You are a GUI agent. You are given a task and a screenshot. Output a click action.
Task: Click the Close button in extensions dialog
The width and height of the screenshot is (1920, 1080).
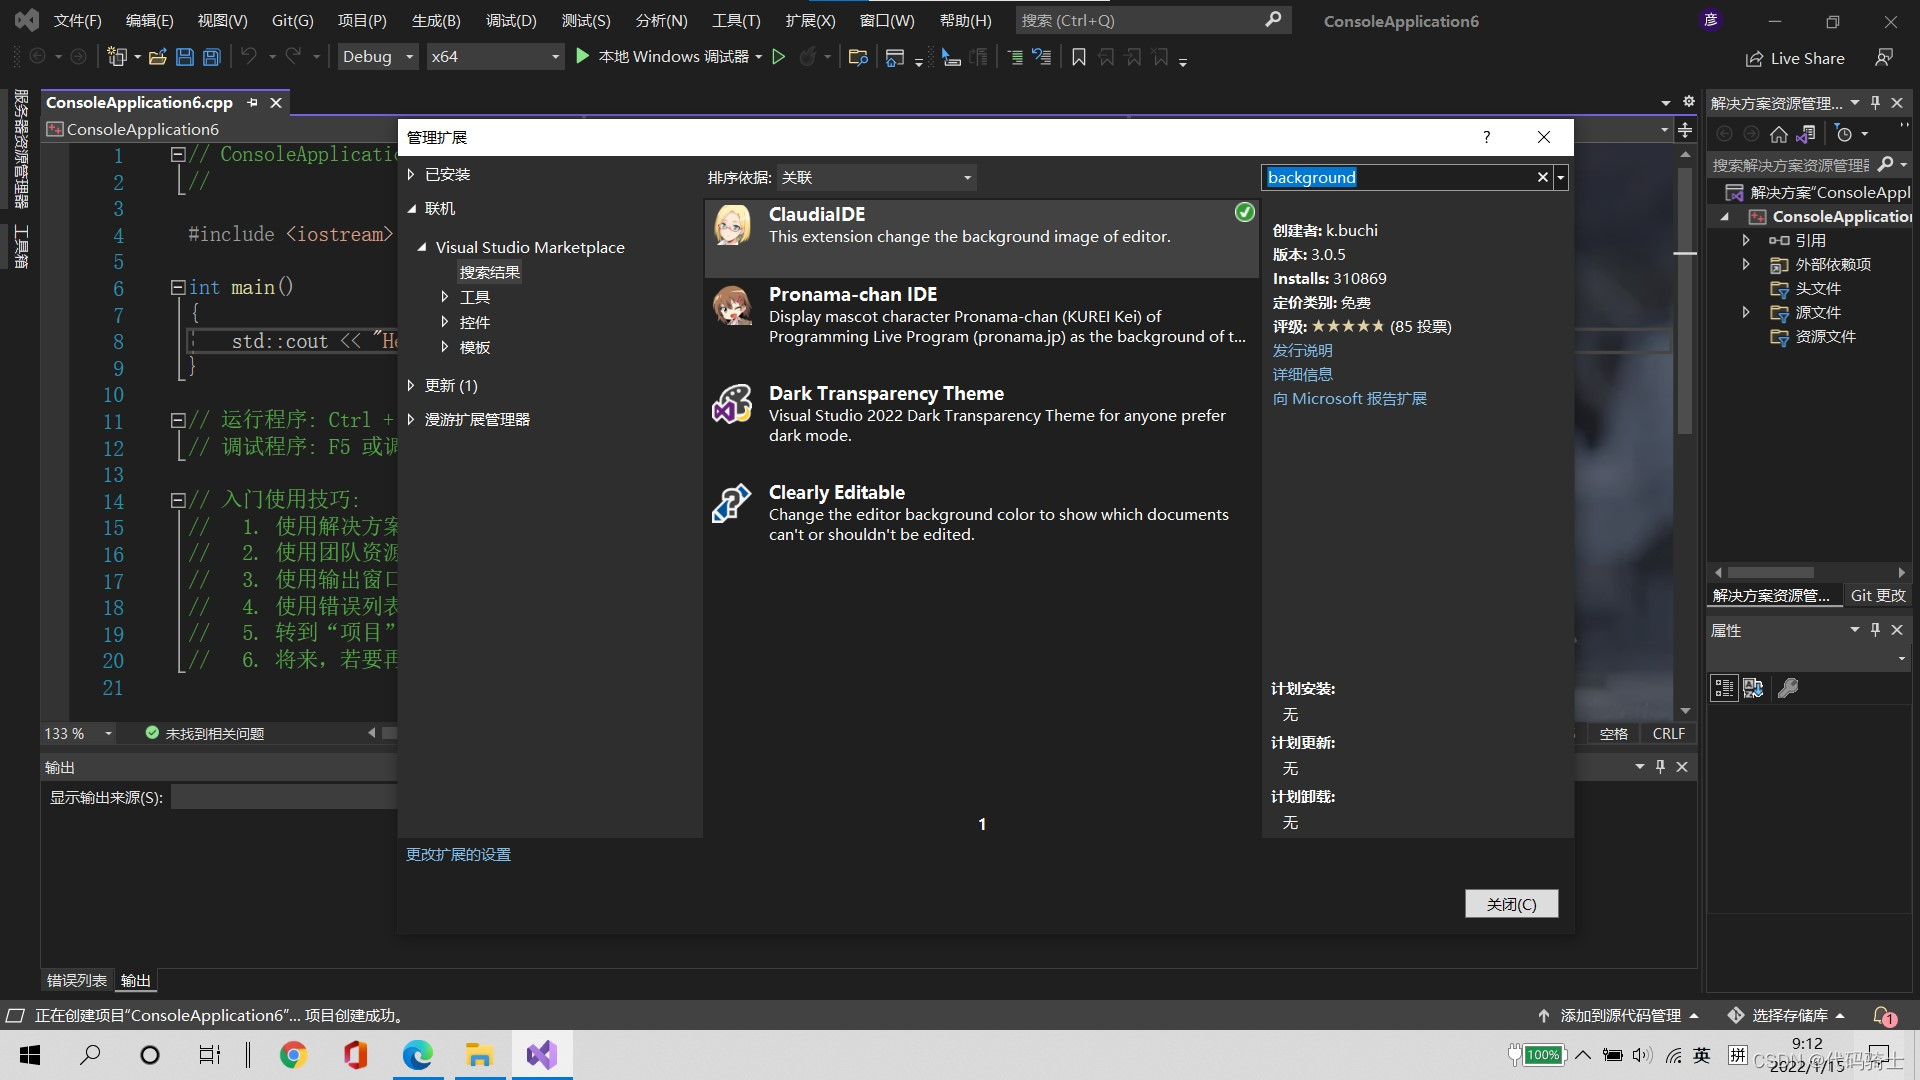tap(1510, 904)
